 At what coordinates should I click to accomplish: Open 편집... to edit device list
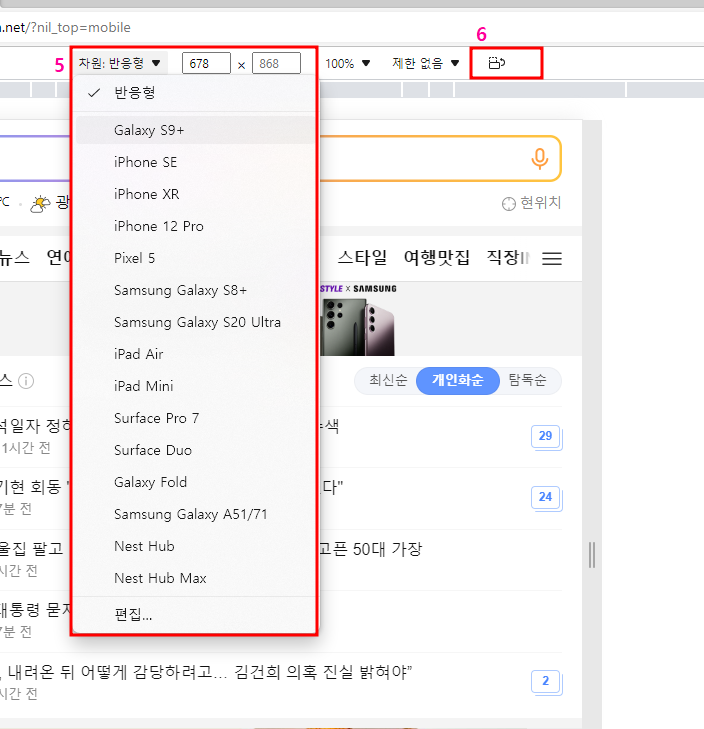[x=194, y=615]
